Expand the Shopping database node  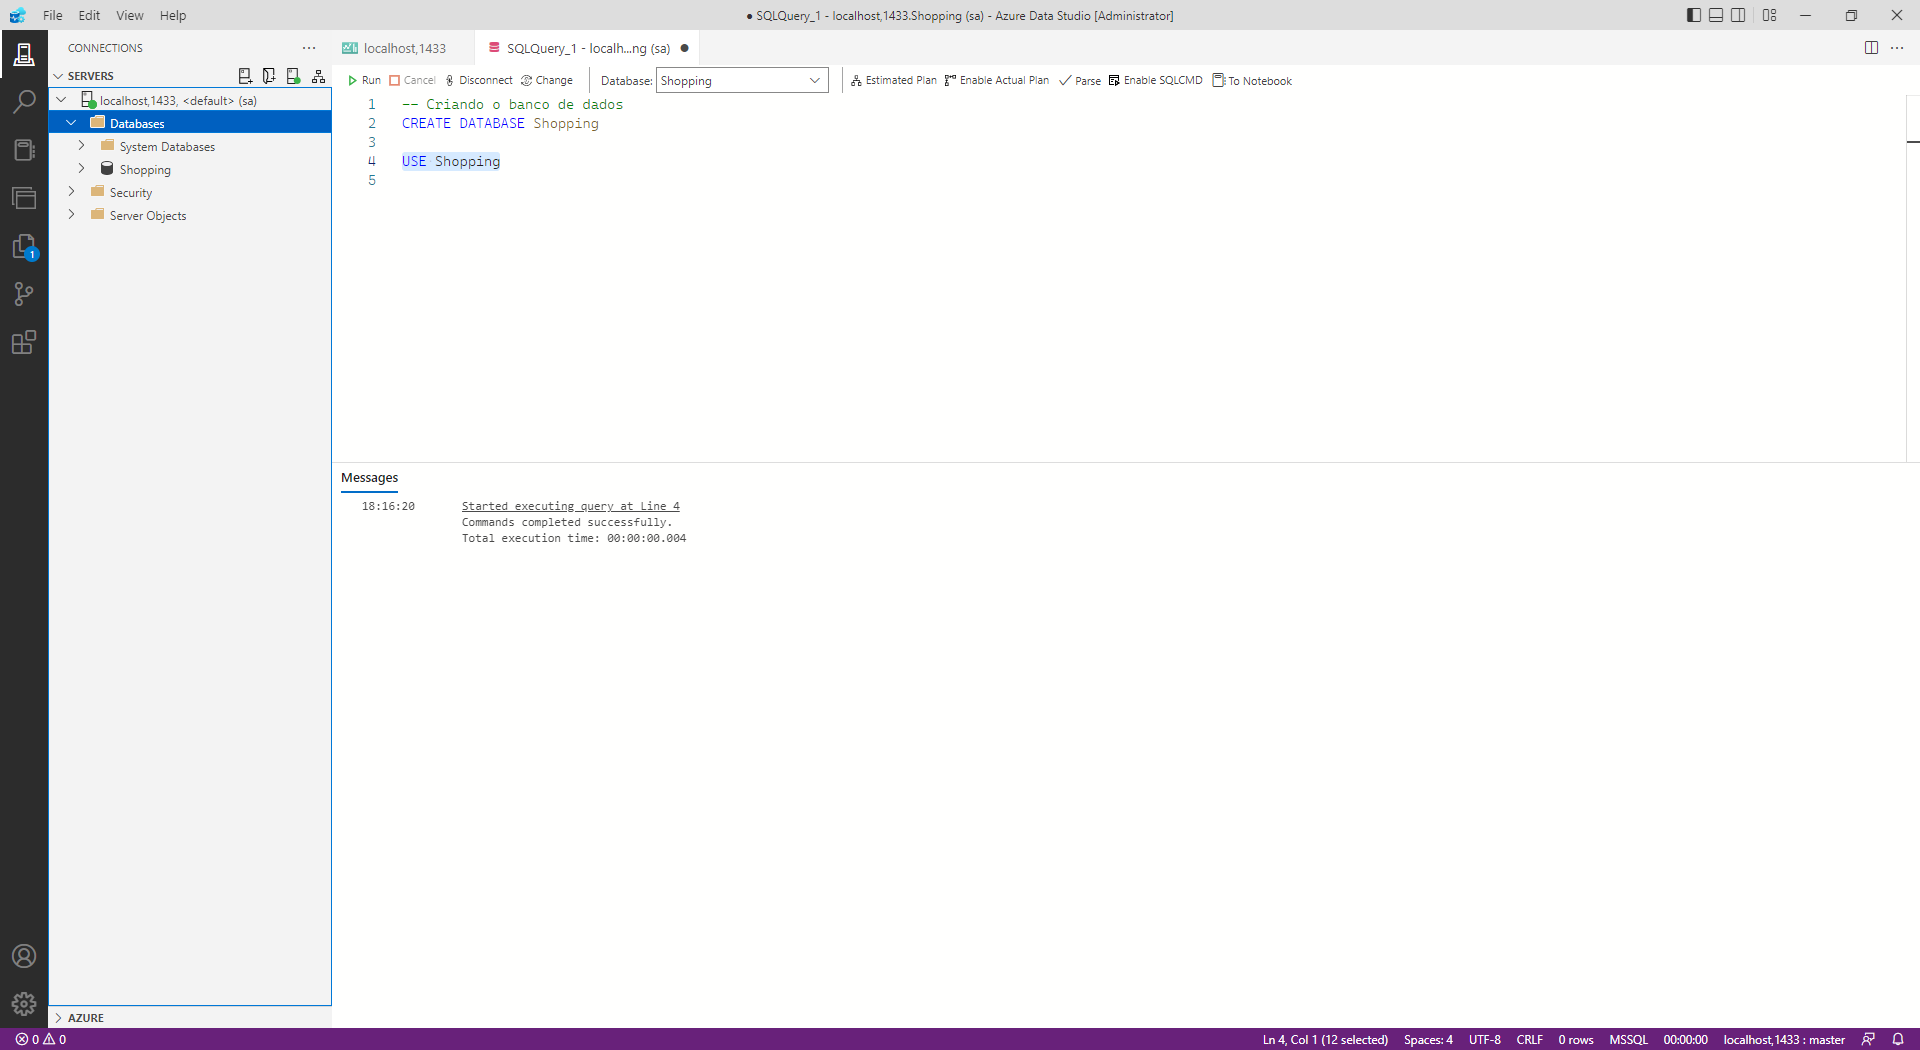tap(81, 169)
